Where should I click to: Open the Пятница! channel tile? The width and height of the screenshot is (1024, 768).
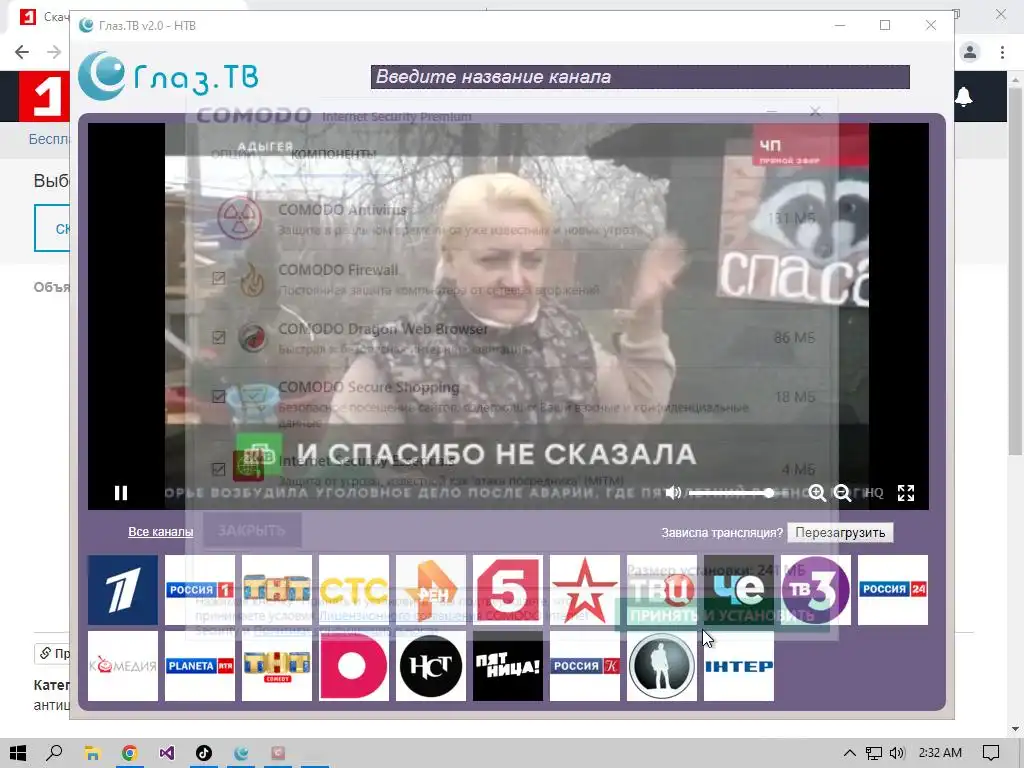508,666
